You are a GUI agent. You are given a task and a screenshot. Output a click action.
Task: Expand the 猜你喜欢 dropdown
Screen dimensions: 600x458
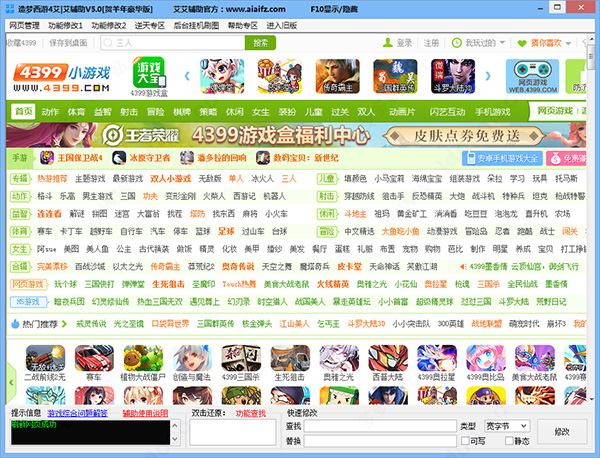point(568,42)
